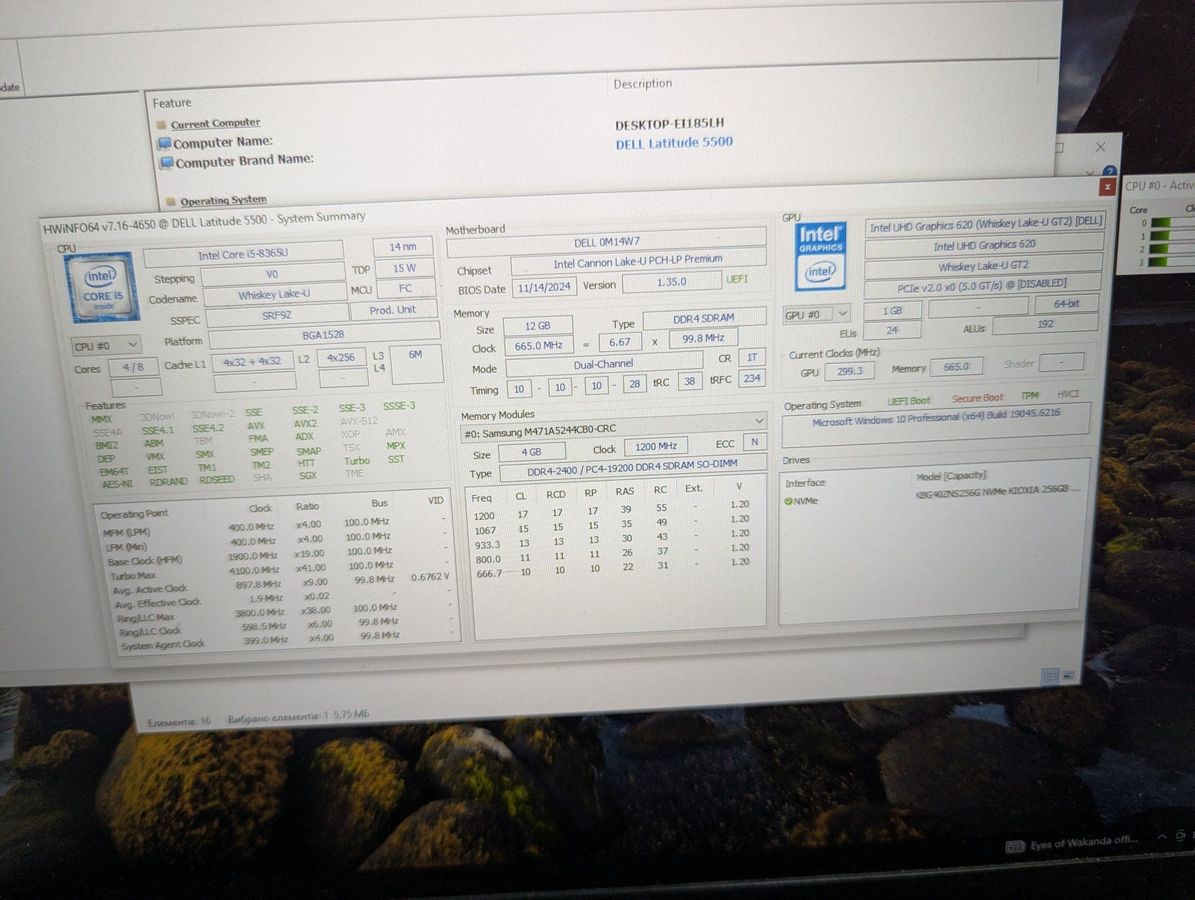The height and width of the screenshot is (900, 1195).
Task: Click the DELL Latitude 5500 link
Action: [x=674, y=143]
